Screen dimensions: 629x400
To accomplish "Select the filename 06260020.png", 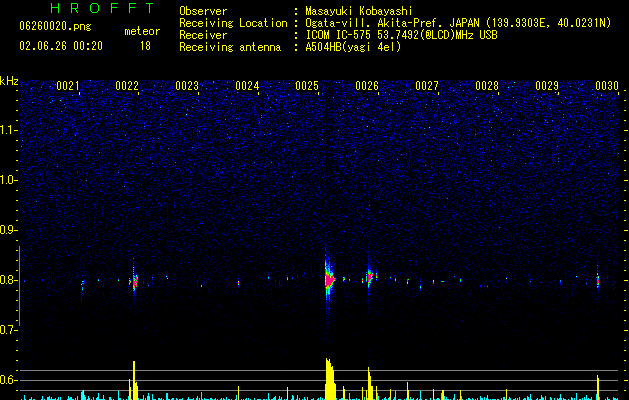I will click(55, 26).
